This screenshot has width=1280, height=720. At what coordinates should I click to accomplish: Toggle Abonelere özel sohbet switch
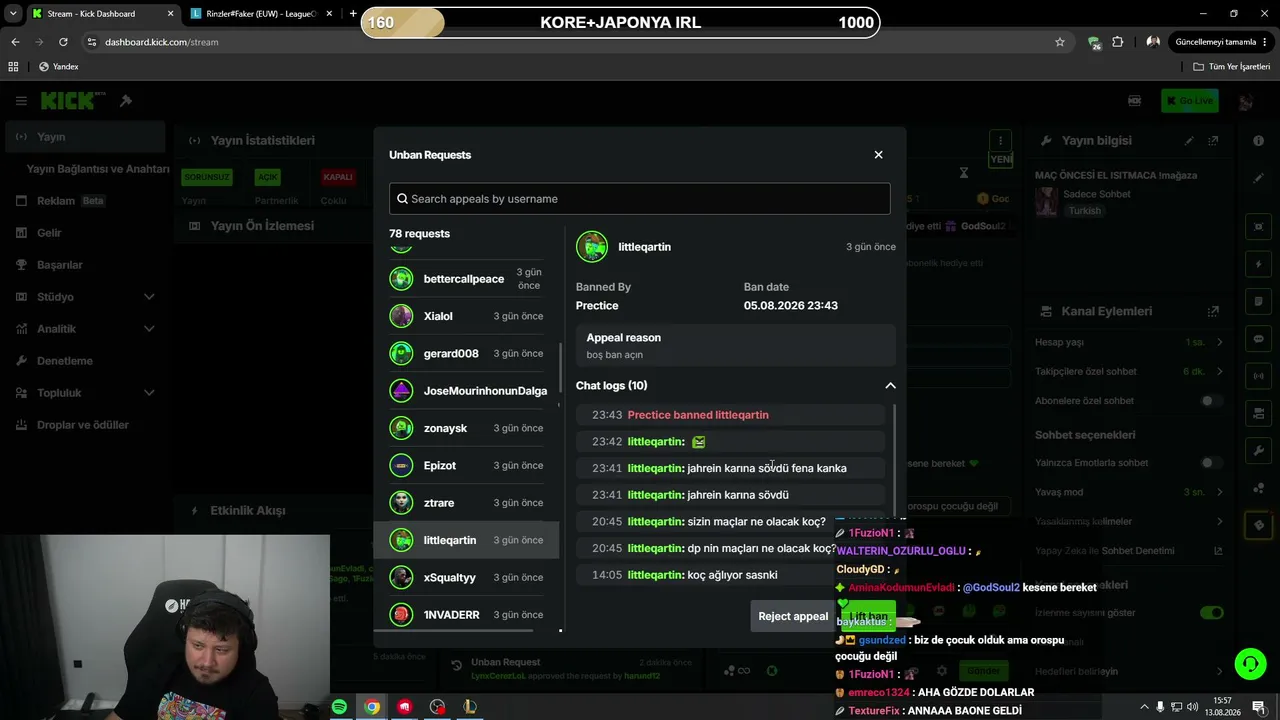tap(1211, 401)
